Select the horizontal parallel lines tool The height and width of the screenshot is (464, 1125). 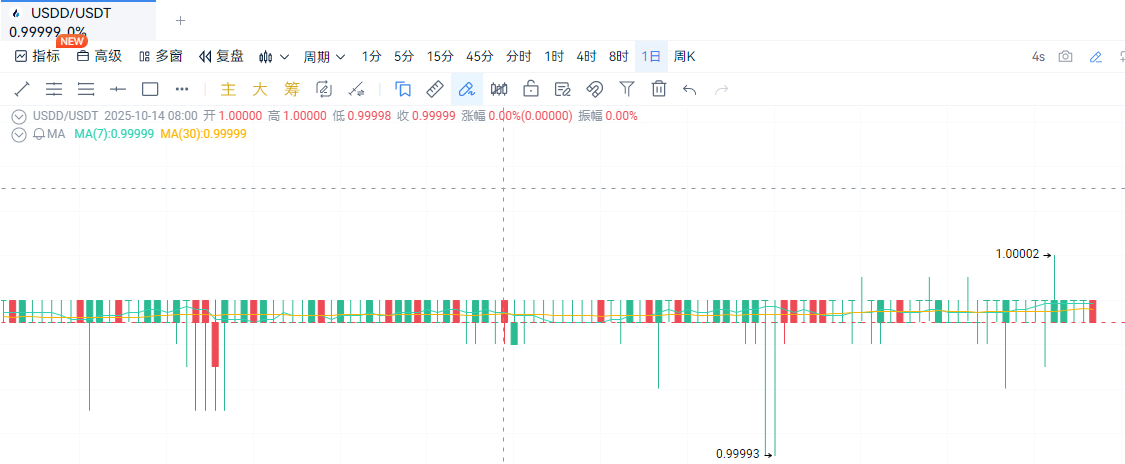click(x=86, y=89)
